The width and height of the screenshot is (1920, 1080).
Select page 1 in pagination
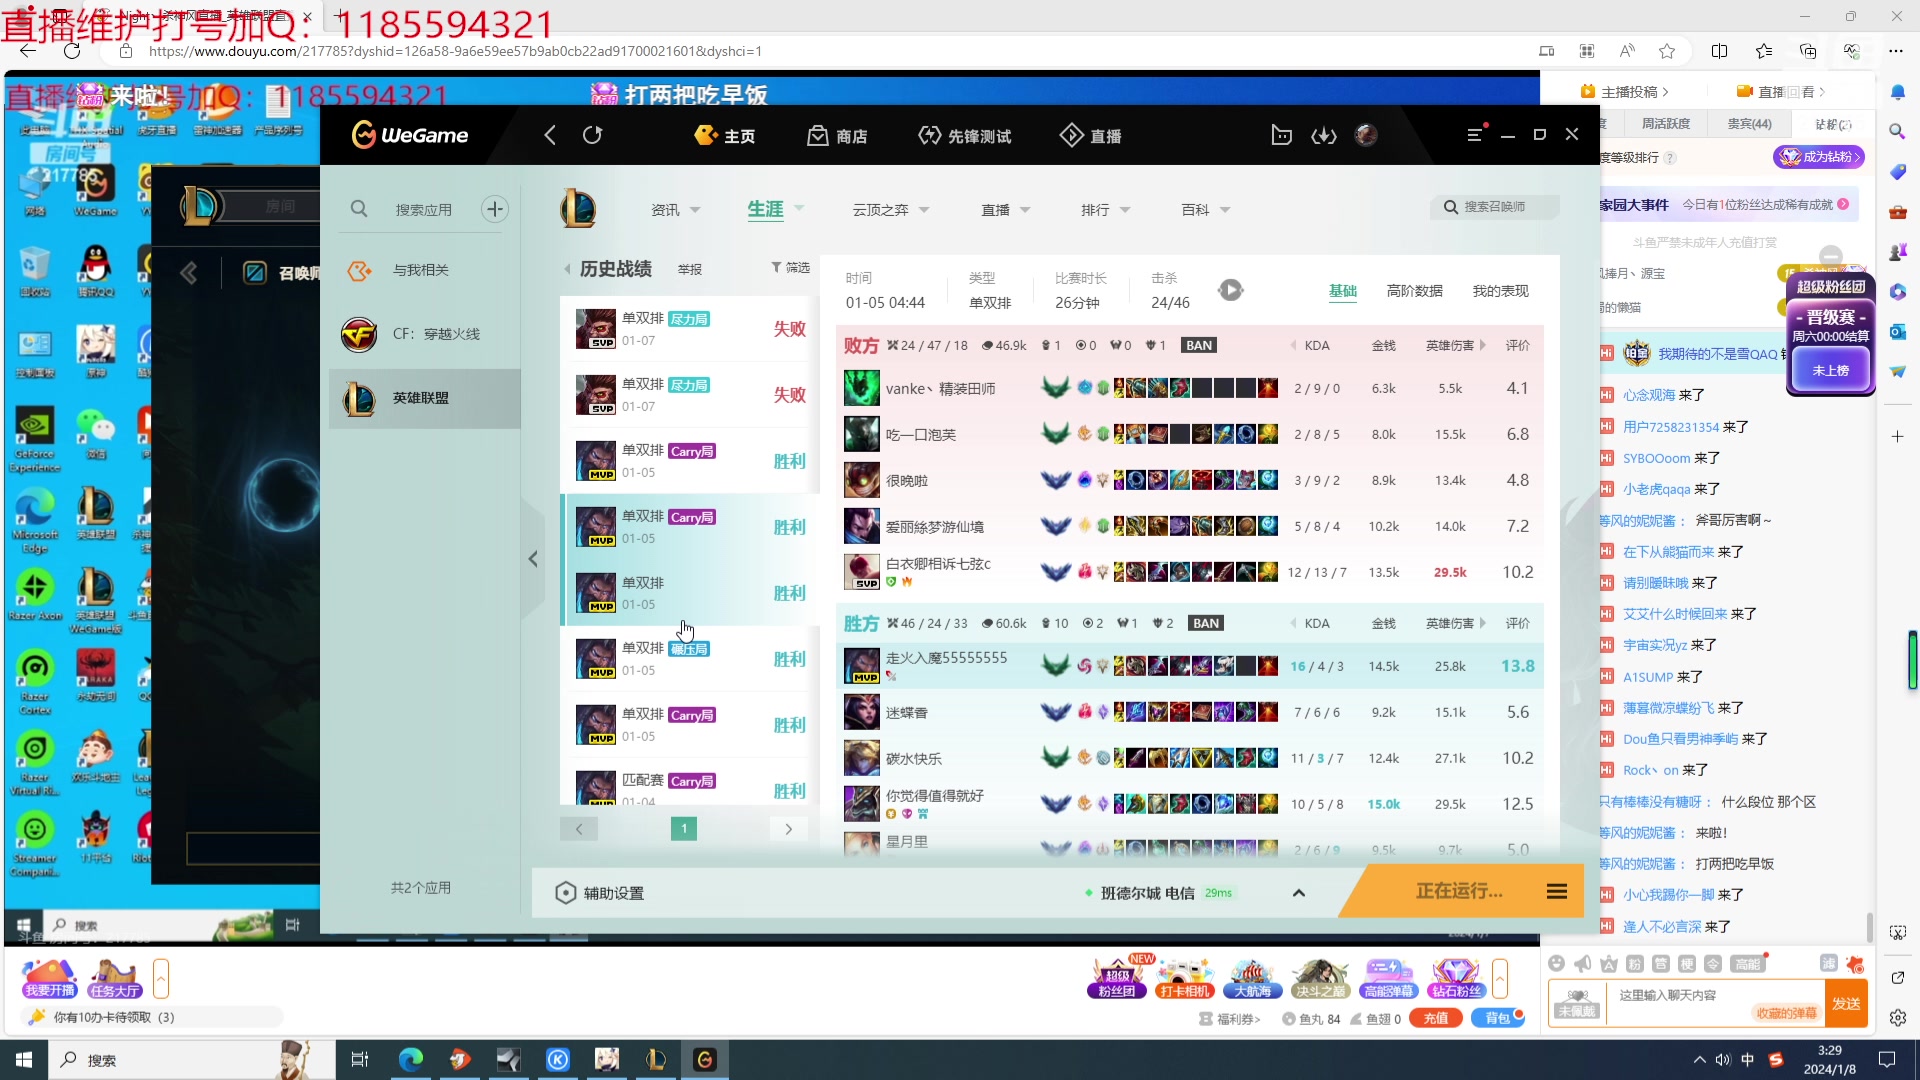tap(684, 829)
